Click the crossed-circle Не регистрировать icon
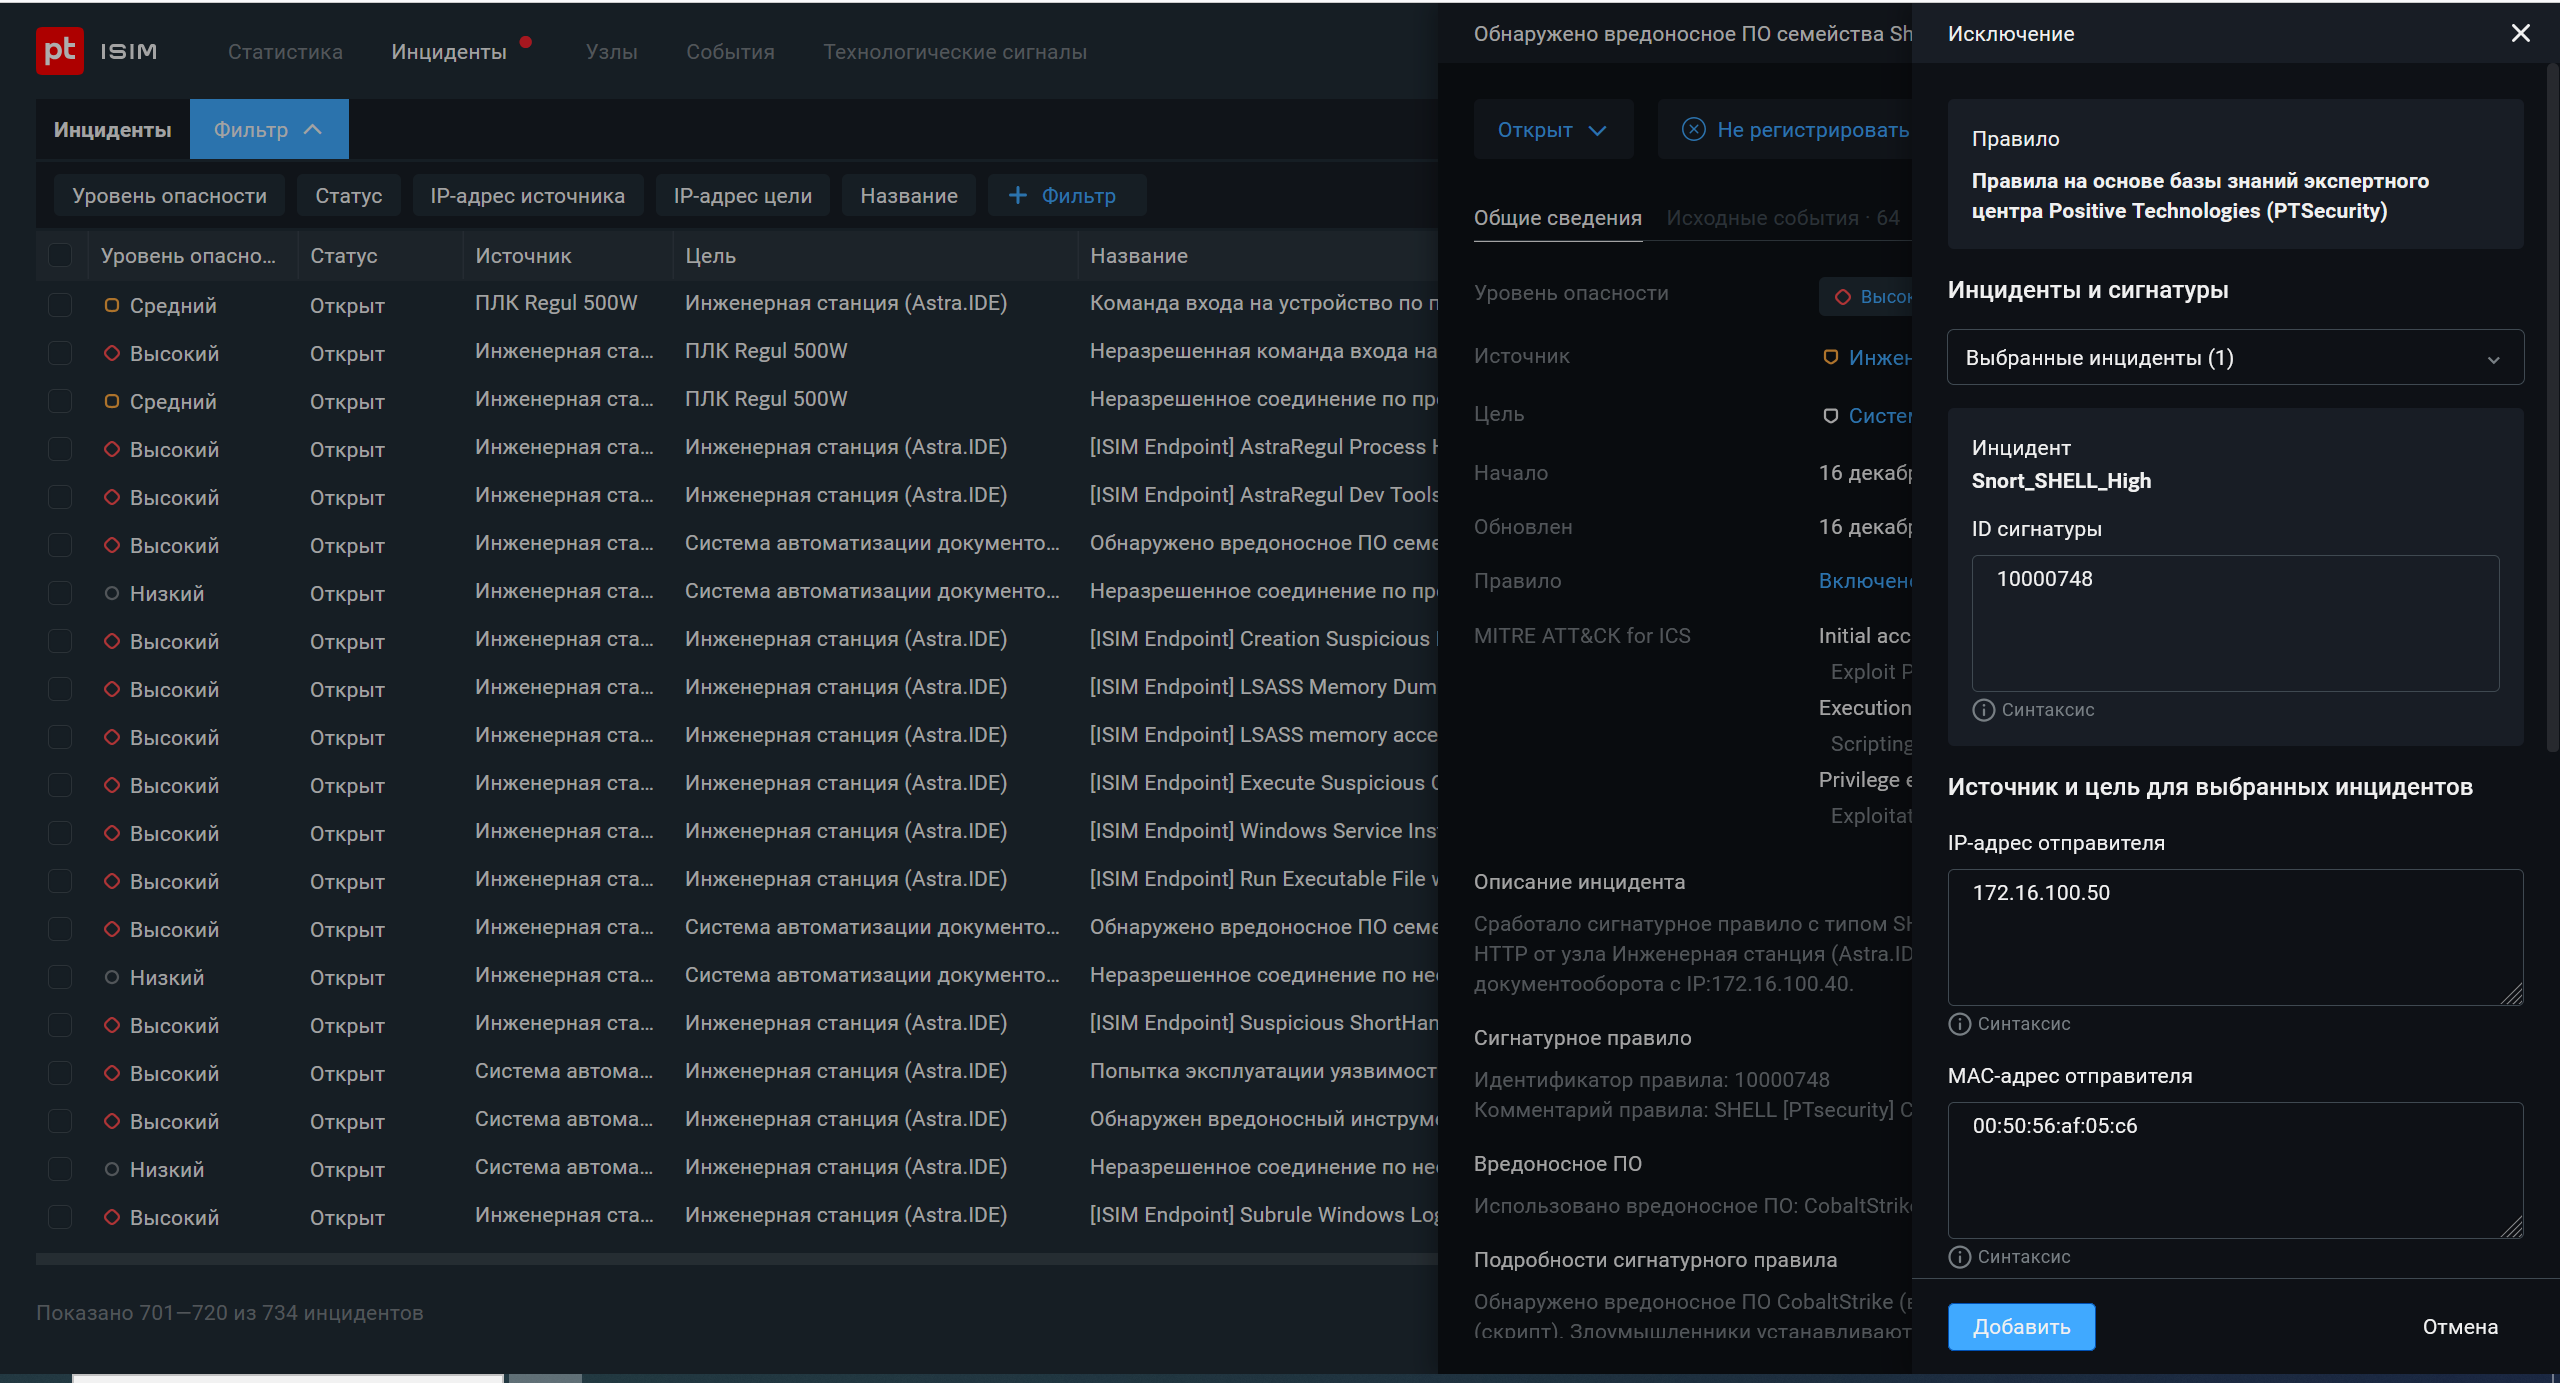 pos(1693,129)
